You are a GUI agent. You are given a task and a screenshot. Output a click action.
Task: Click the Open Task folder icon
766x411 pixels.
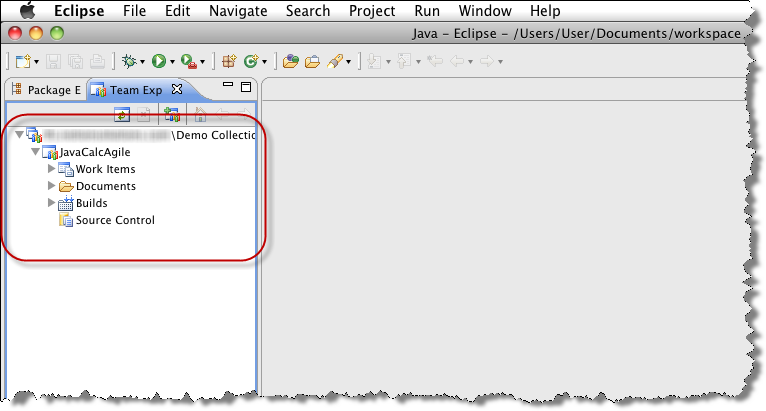coord(312,61)
